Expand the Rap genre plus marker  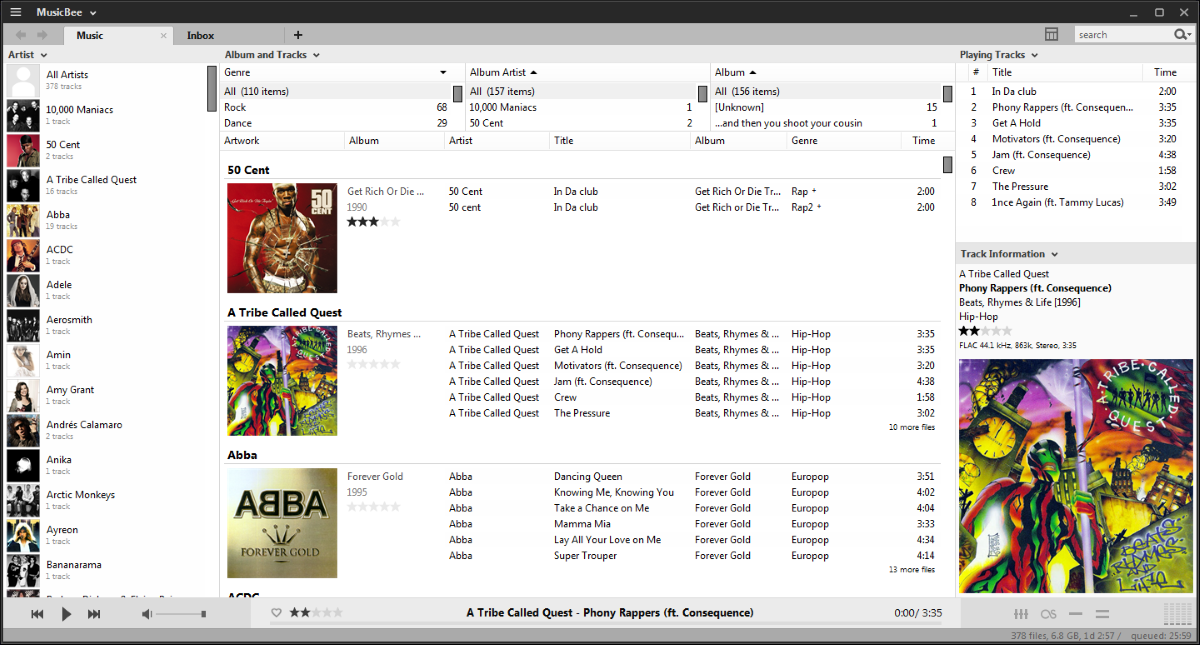(813, 191)
